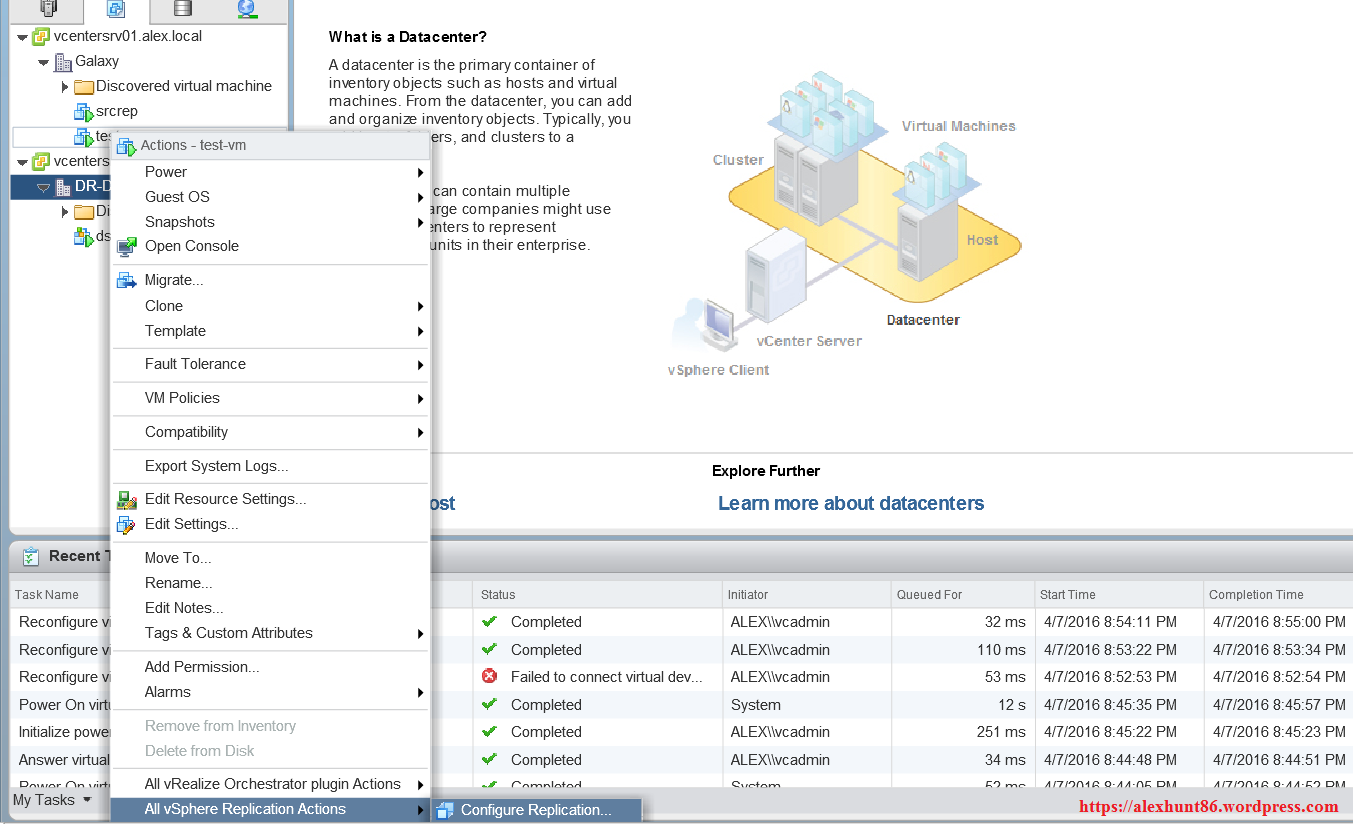Sort tasks by the Start Time column header
This screenshot has height=824, width=1353.
[1067, 594]
